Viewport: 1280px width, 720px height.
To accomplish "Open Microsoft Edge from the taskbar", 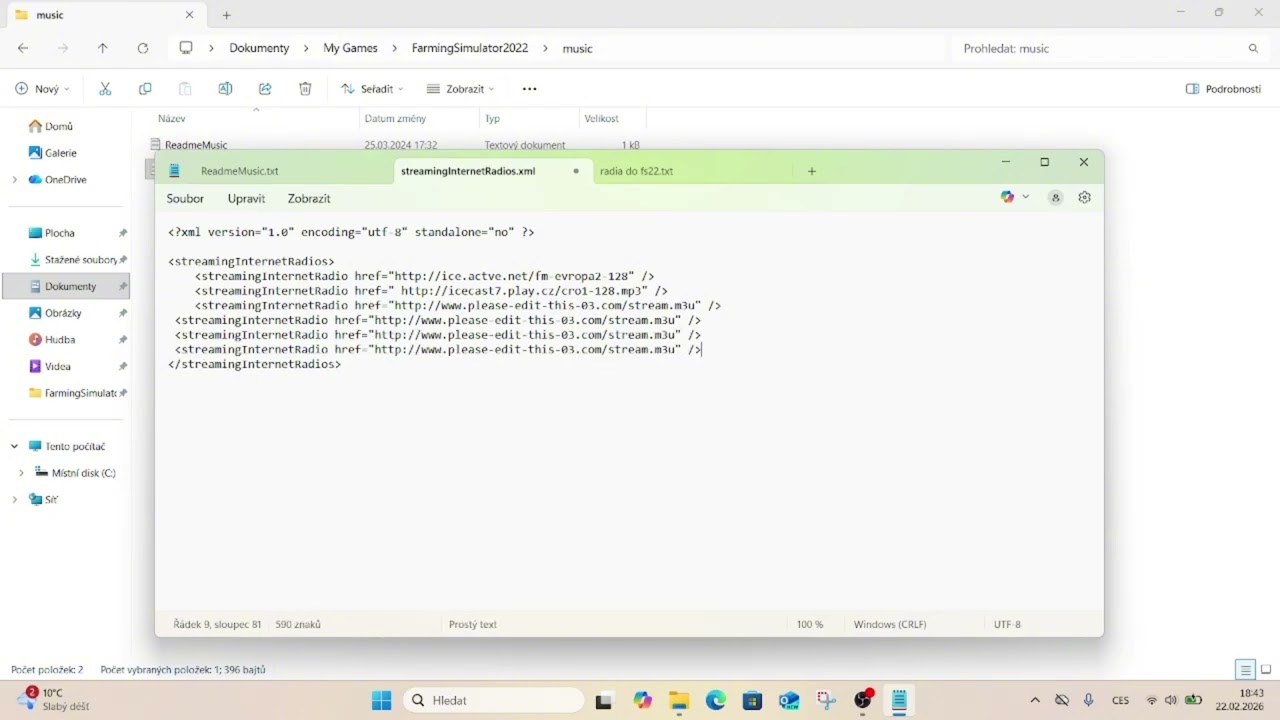I will [716, 701].
